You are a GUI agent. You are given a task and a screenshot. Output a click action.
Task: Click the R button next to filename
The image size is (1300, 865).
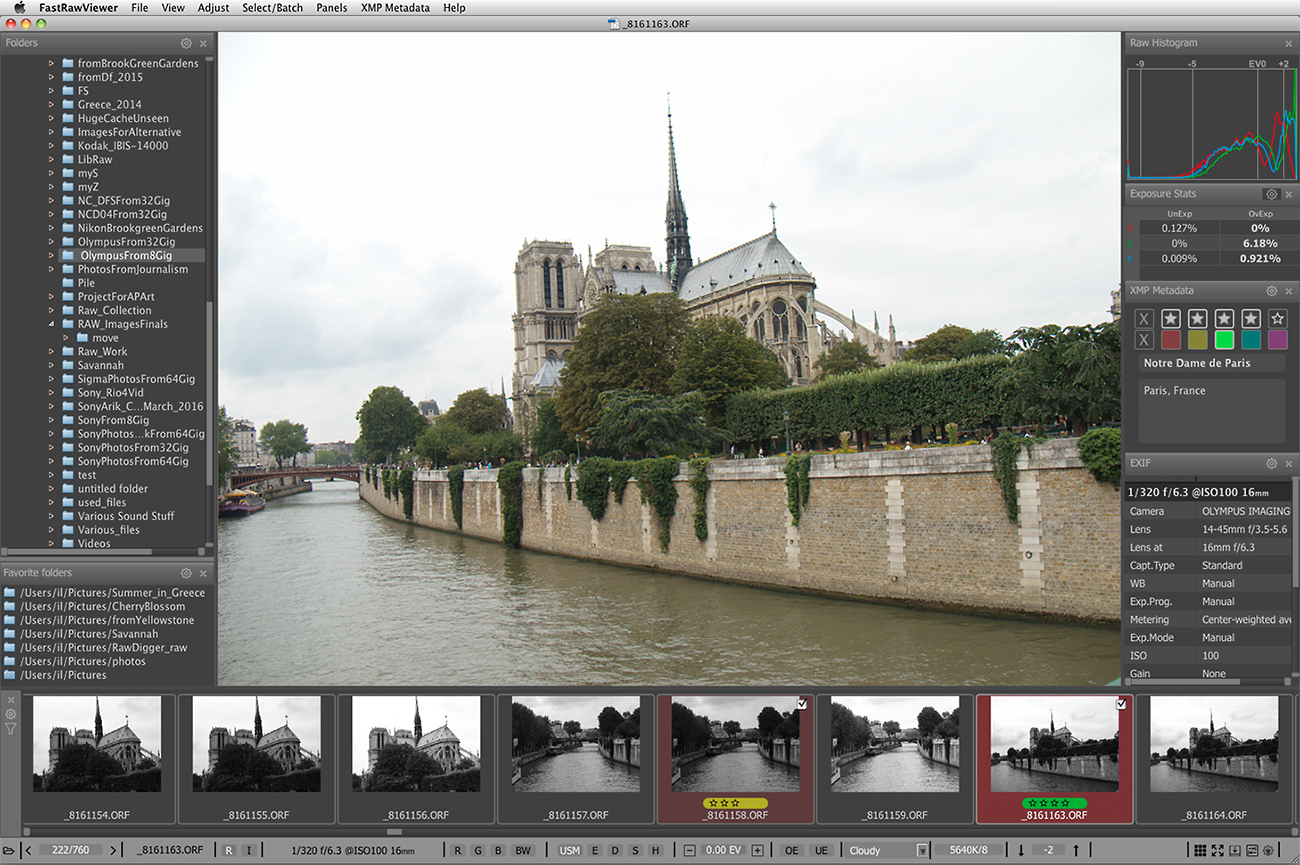pos(229,850)
